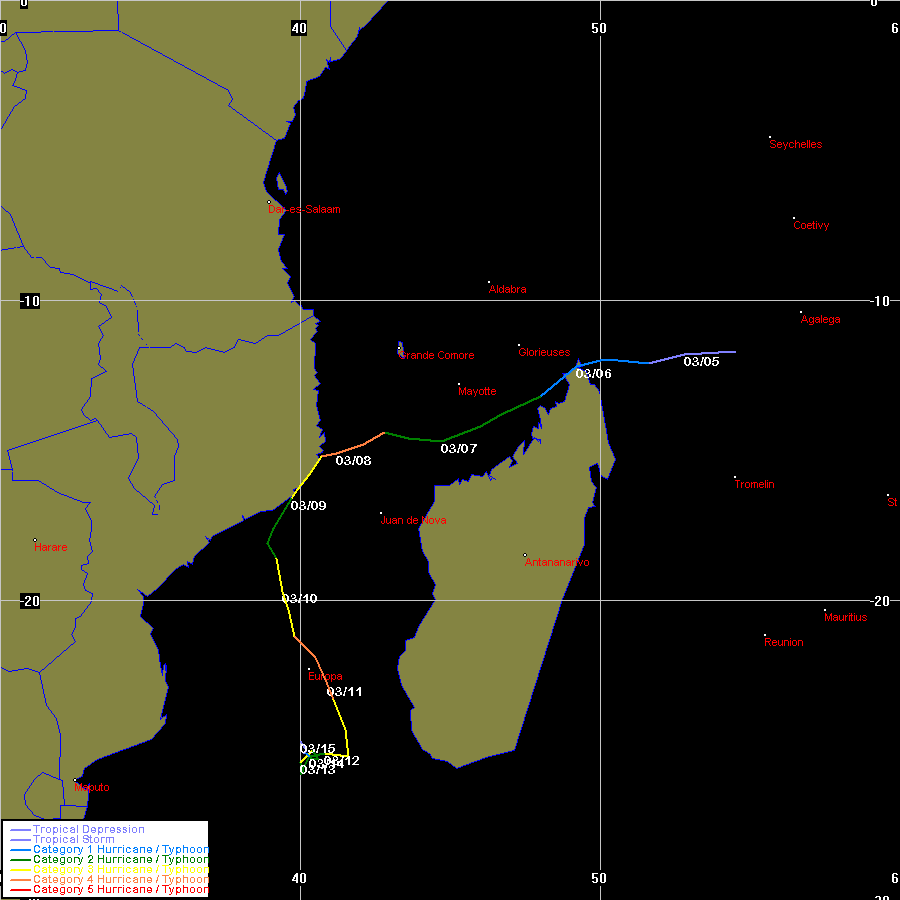Click the Tropical Depression legend entry

pos(88,829)
